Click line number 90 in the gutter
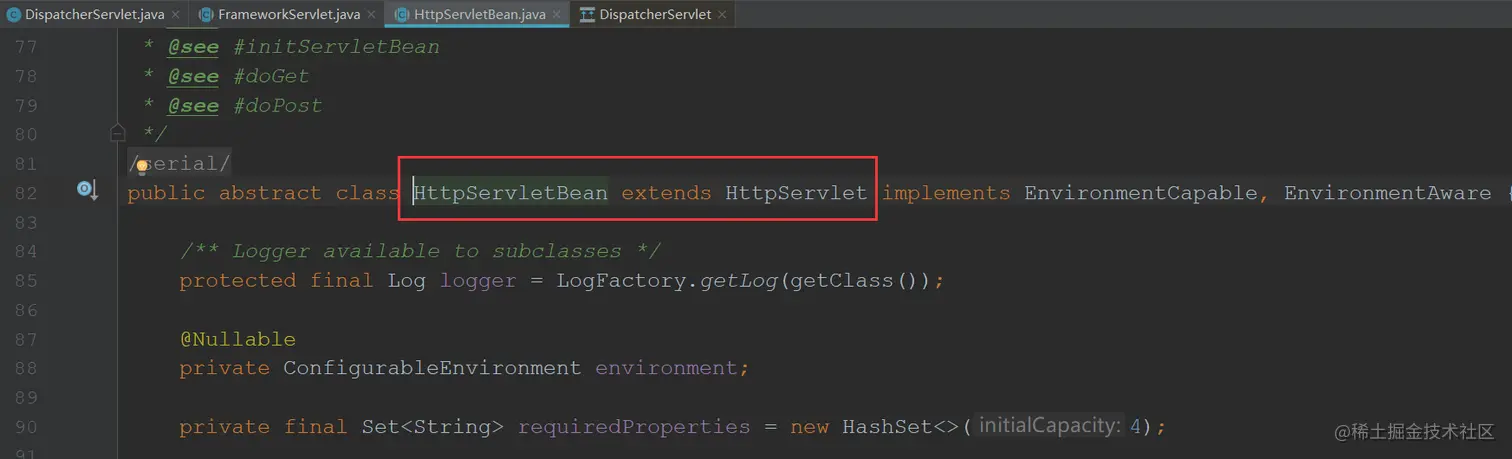Screen dimensions: 1512x459 click(26, 427)
